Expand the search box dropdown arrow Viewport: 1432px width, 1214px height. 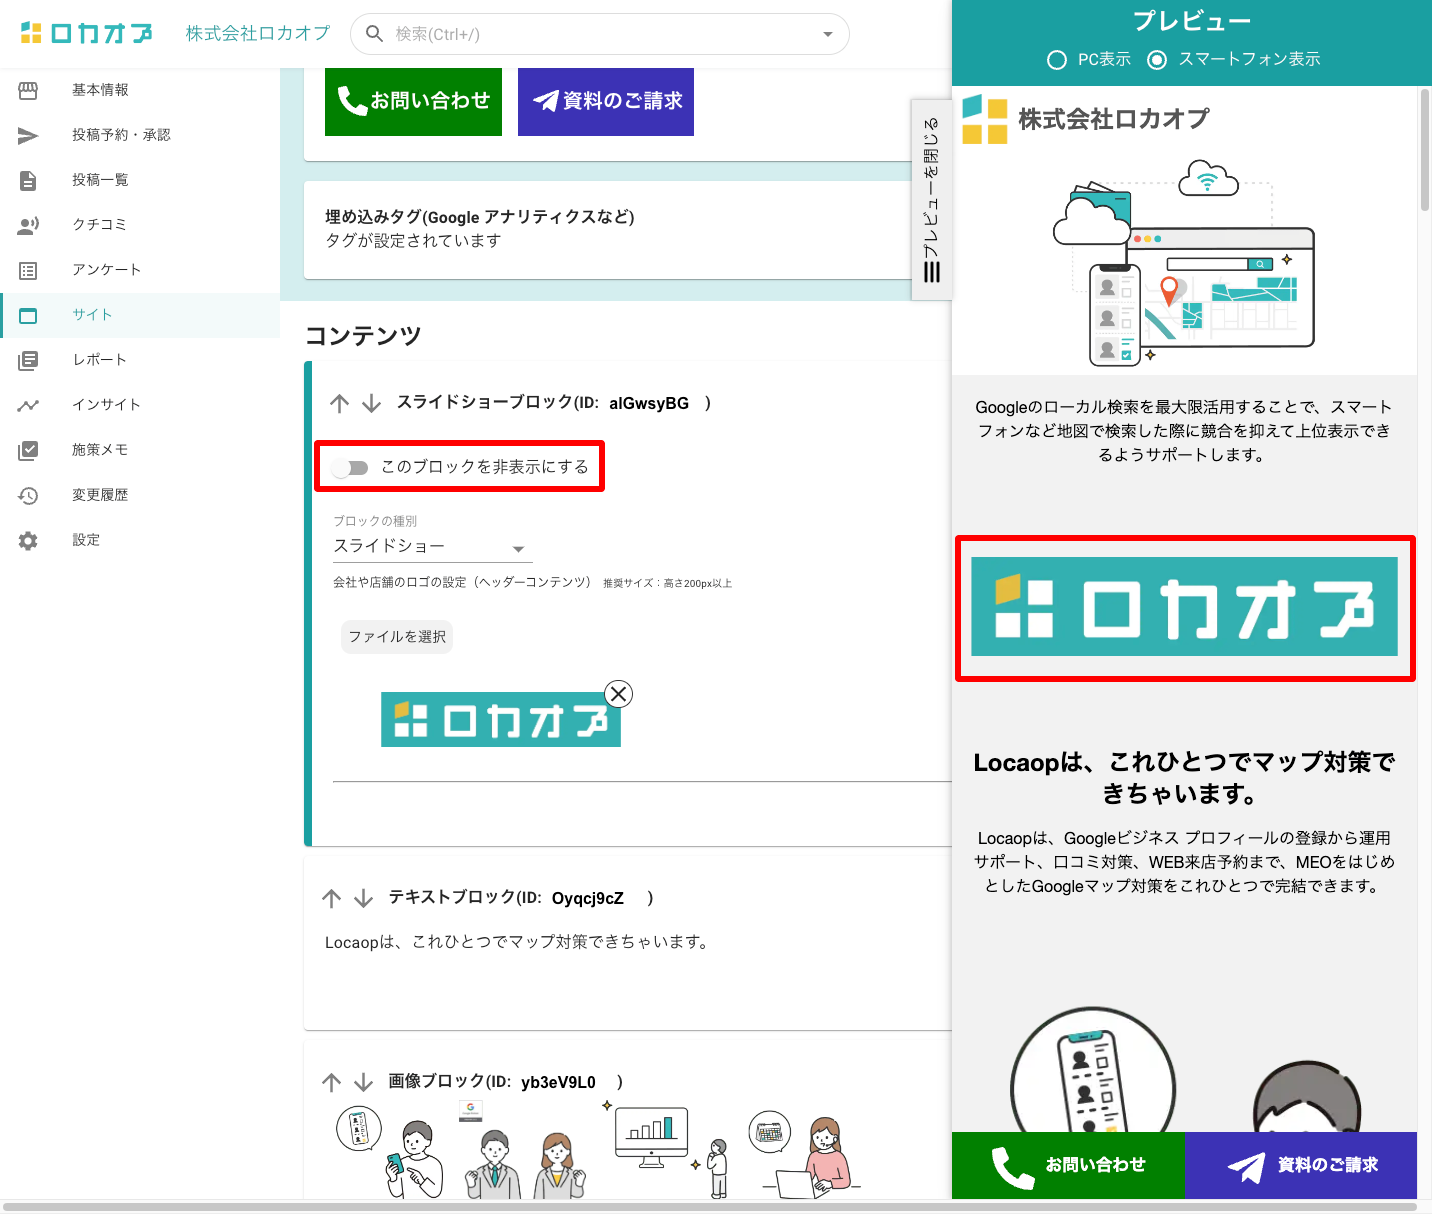827,34
